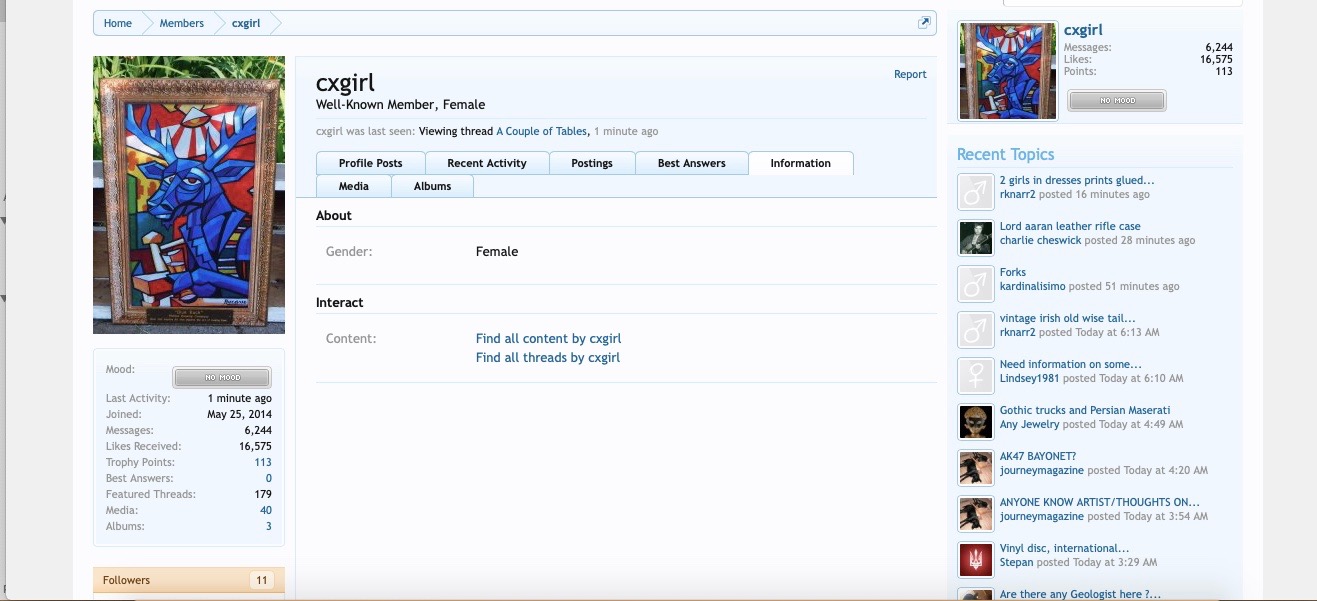Open cxgirl large profile picture
Image resolution: width=1317 pixels, height=601 pixels.
click(189, 194)
